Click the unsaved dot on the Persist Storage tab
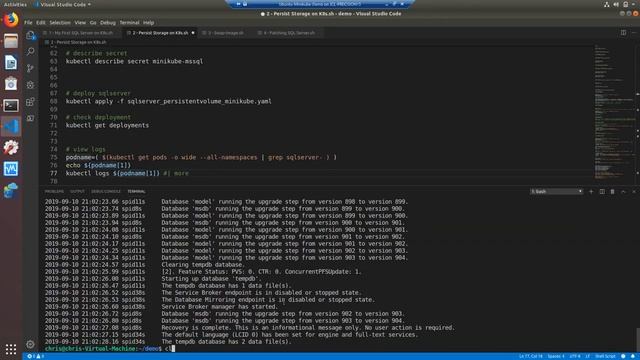Screen dimensions: 640x360 [x=193, y=33]
